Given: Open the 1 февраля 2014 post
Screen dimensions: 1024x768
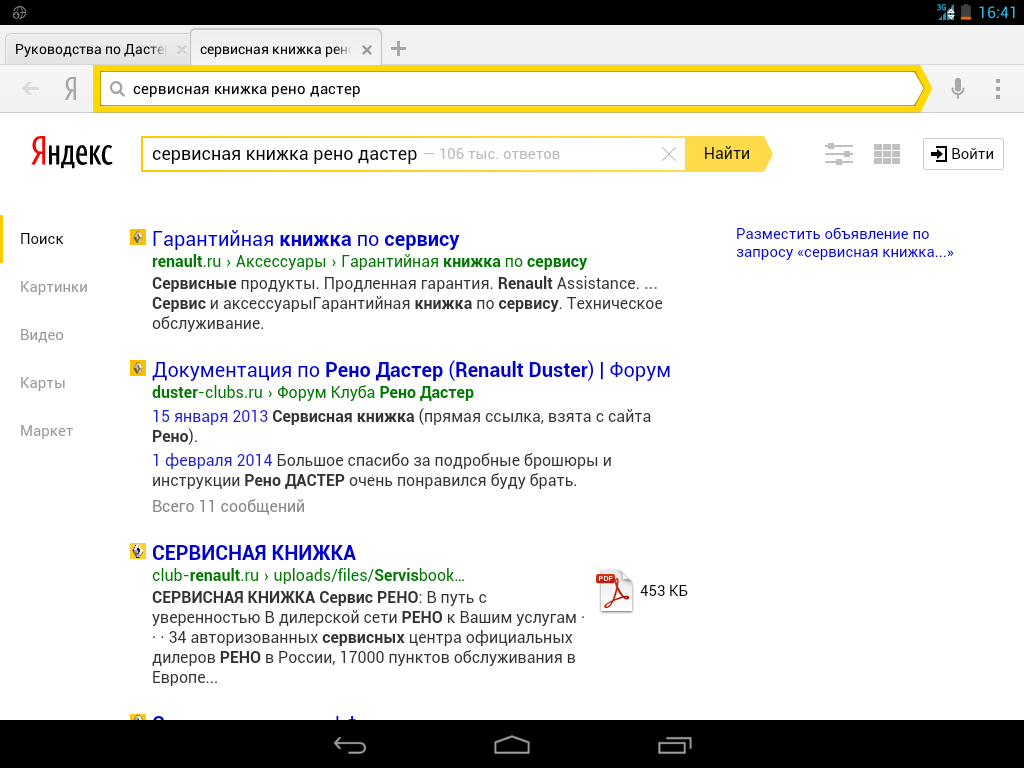Looking at the screenshot, I should coord(212,460).
